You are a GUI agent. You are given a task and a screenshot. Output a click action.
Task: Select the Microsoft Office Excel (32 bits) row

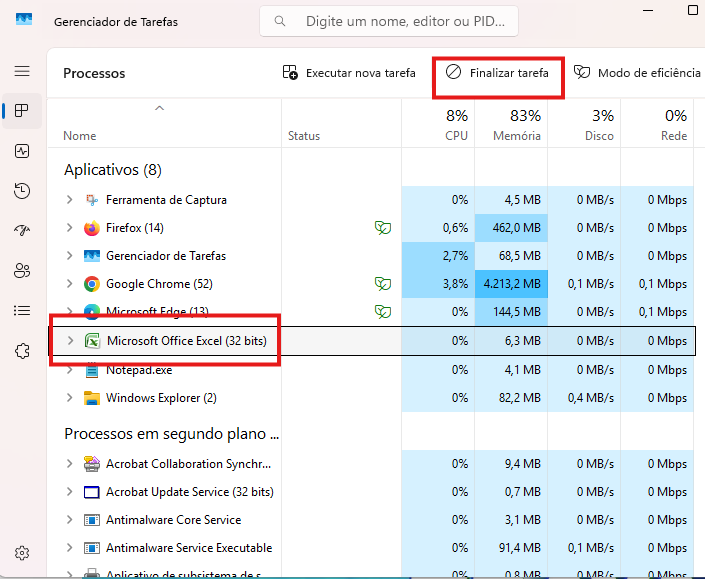point(372,341)
